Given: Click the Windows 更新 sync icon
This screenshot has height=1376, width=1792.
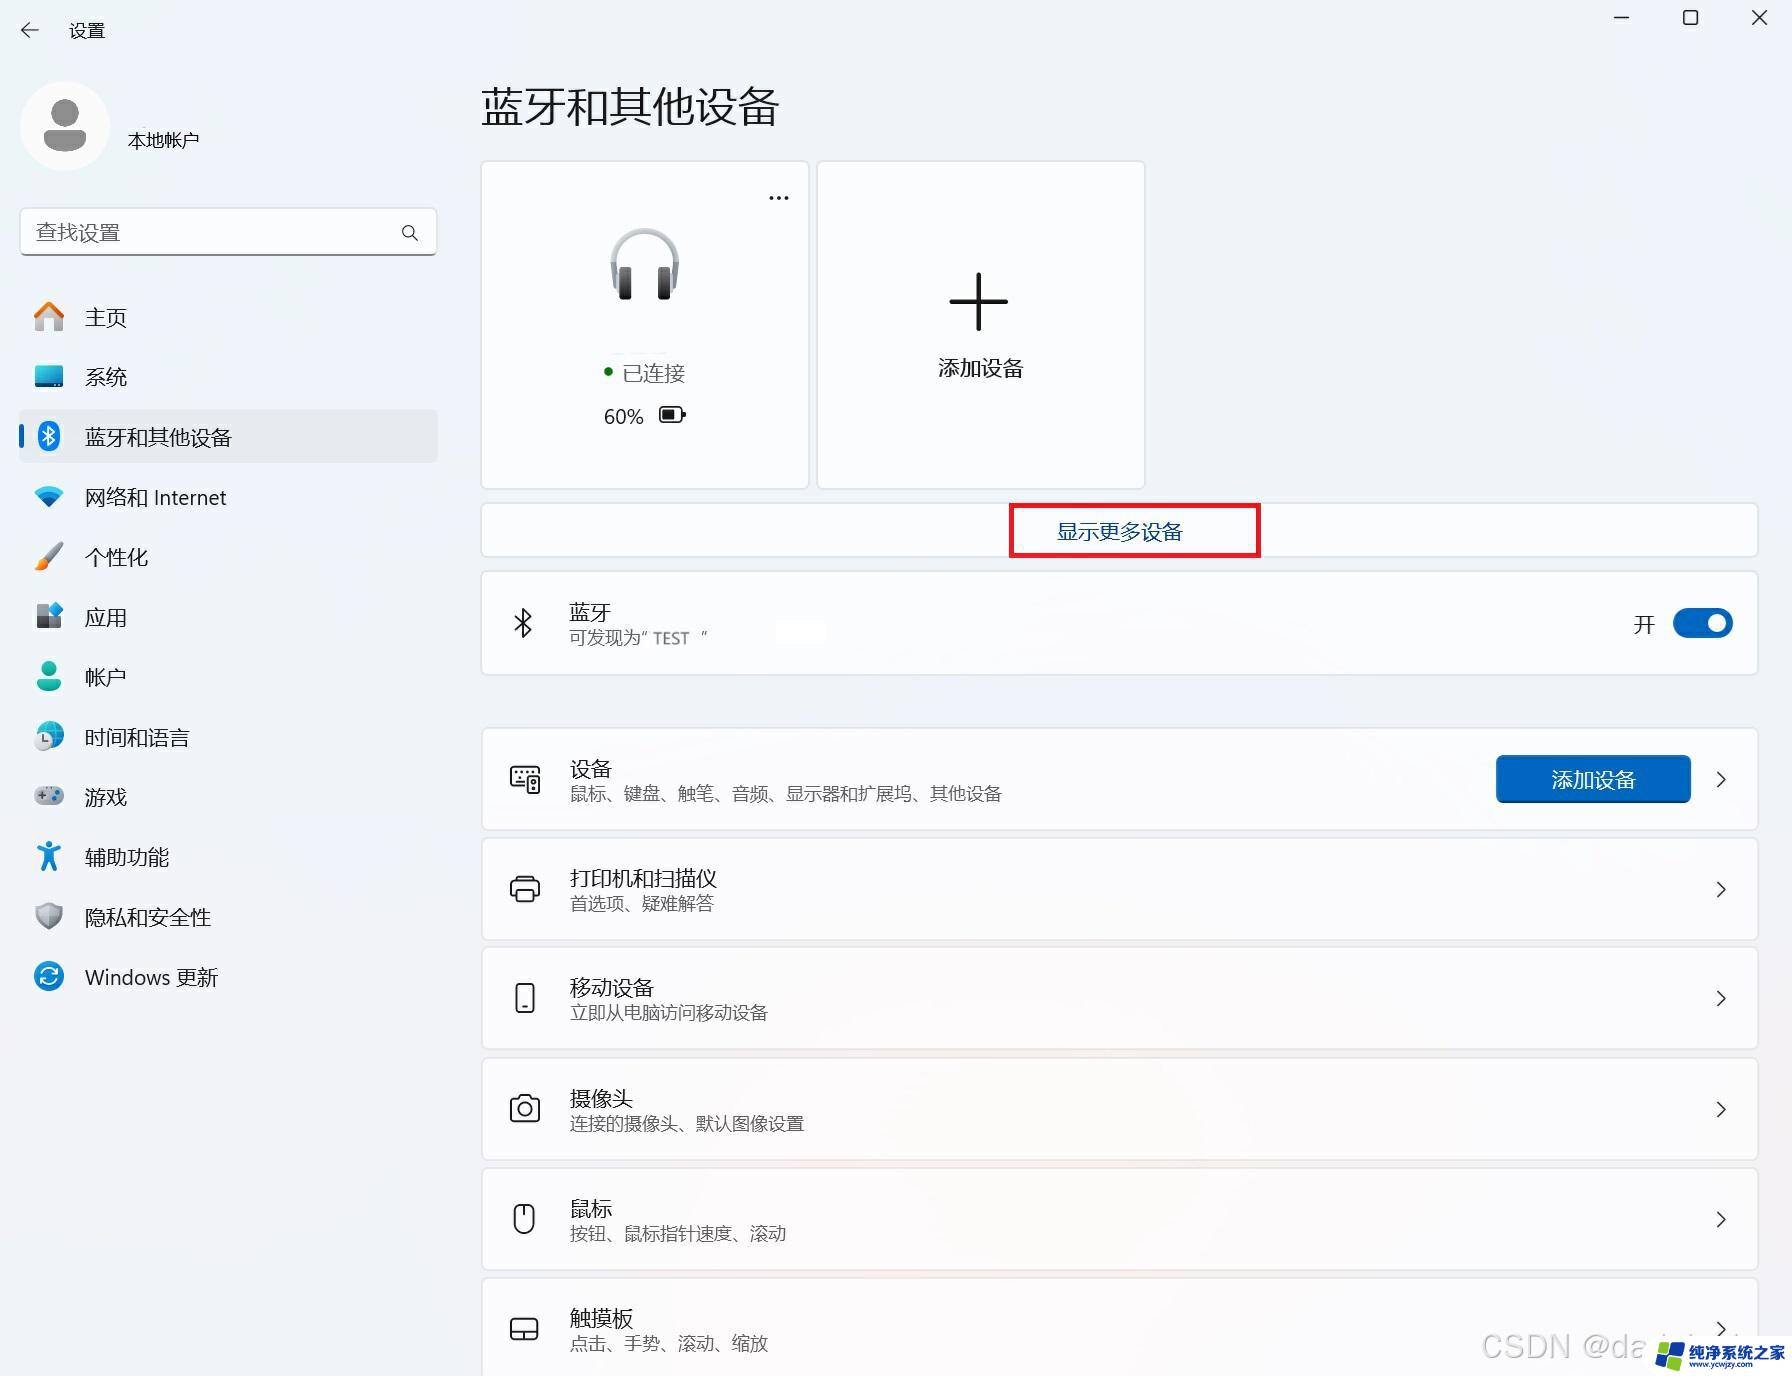Looking at the screenshot, I should tap(49, 976).
